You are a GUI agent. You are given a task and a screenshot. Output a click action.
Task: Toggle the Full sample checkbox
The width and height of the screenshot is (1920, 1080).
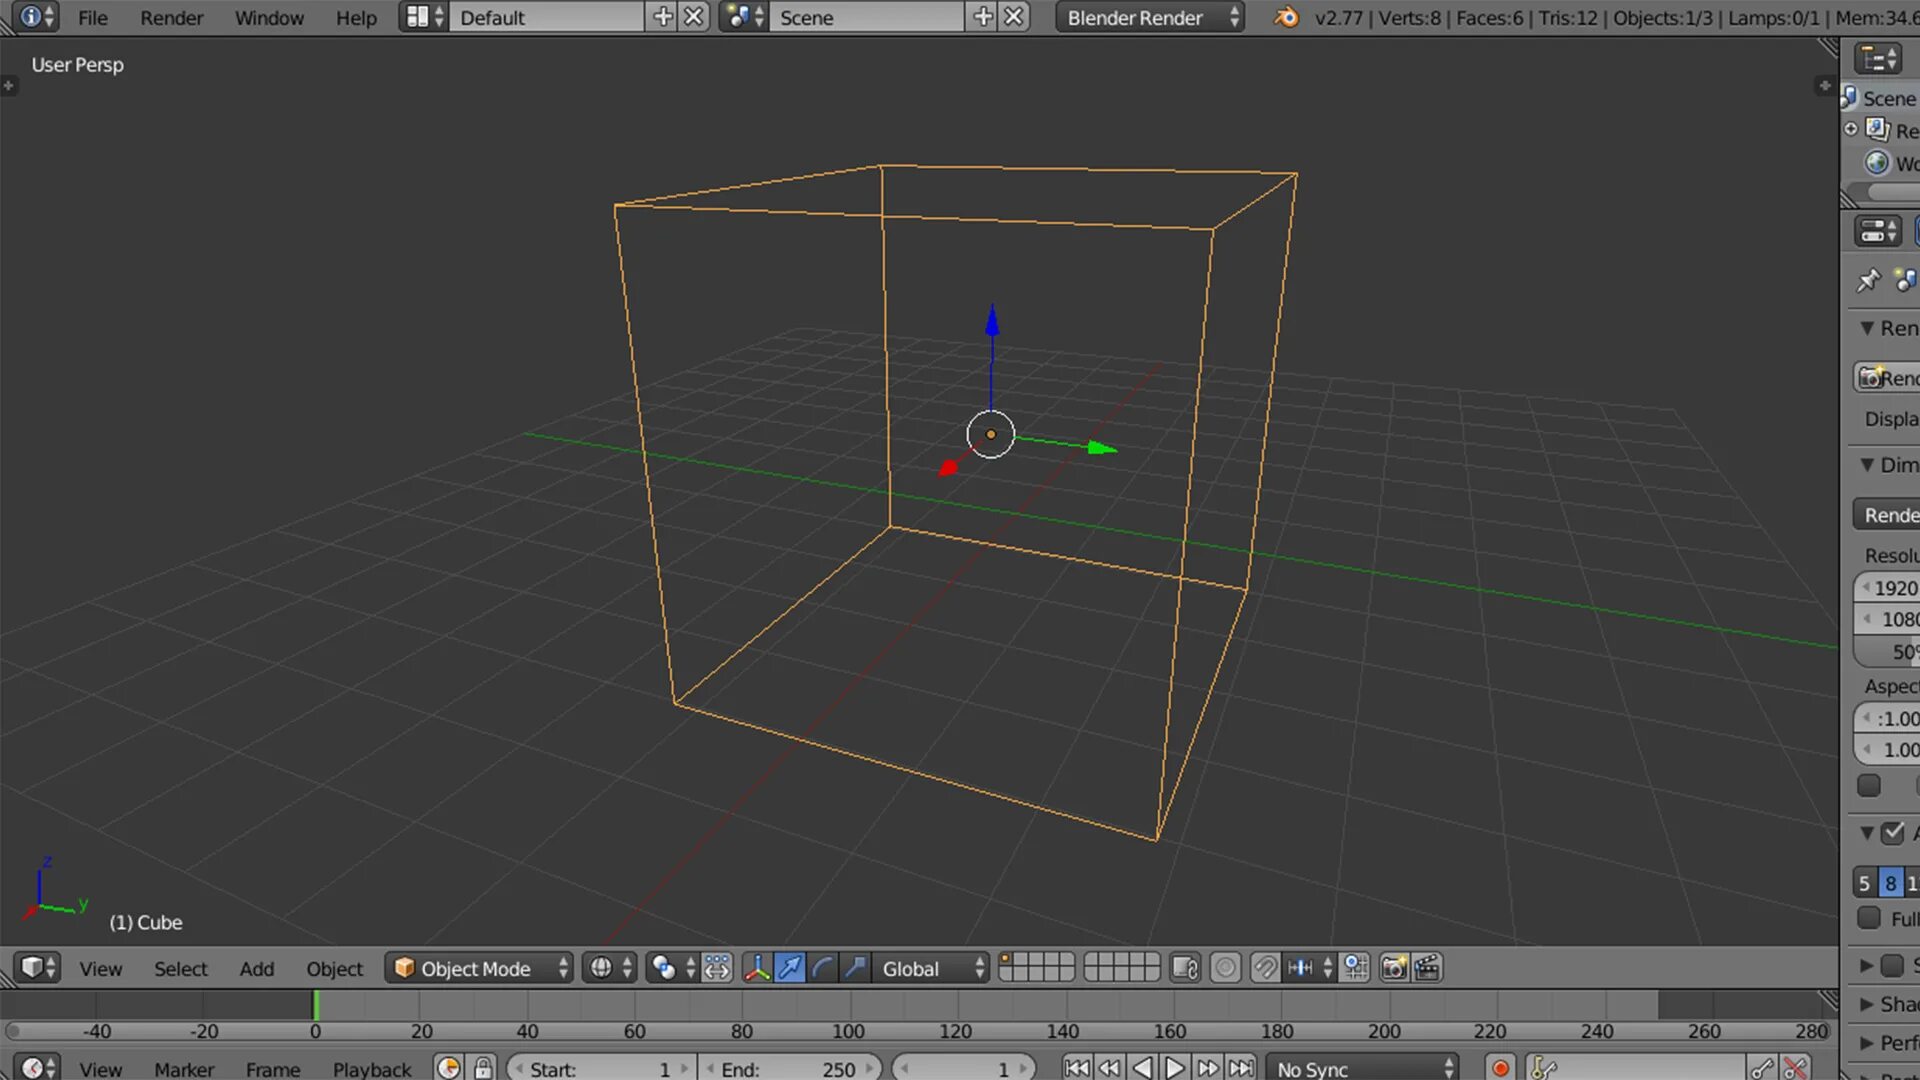(1868, 918)
